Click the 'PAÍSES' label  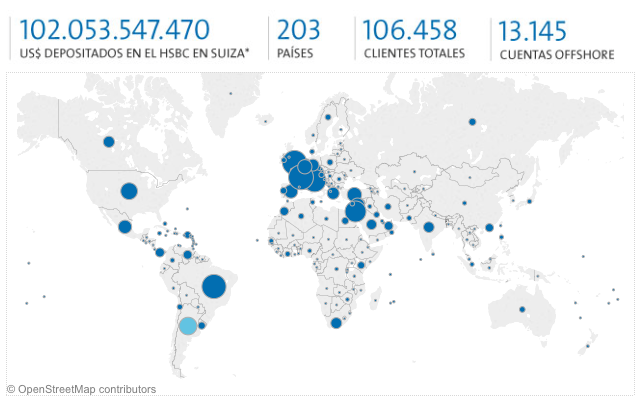click(295, 53)
